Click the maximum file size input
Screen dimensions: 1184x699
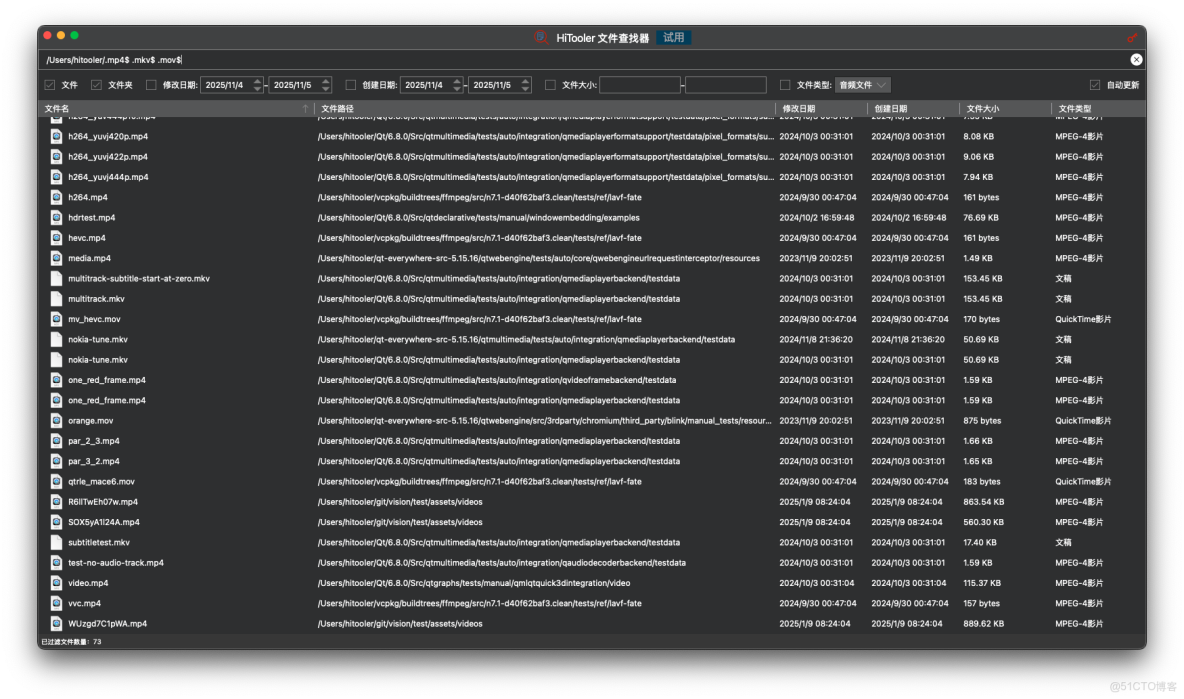[726, 85]
